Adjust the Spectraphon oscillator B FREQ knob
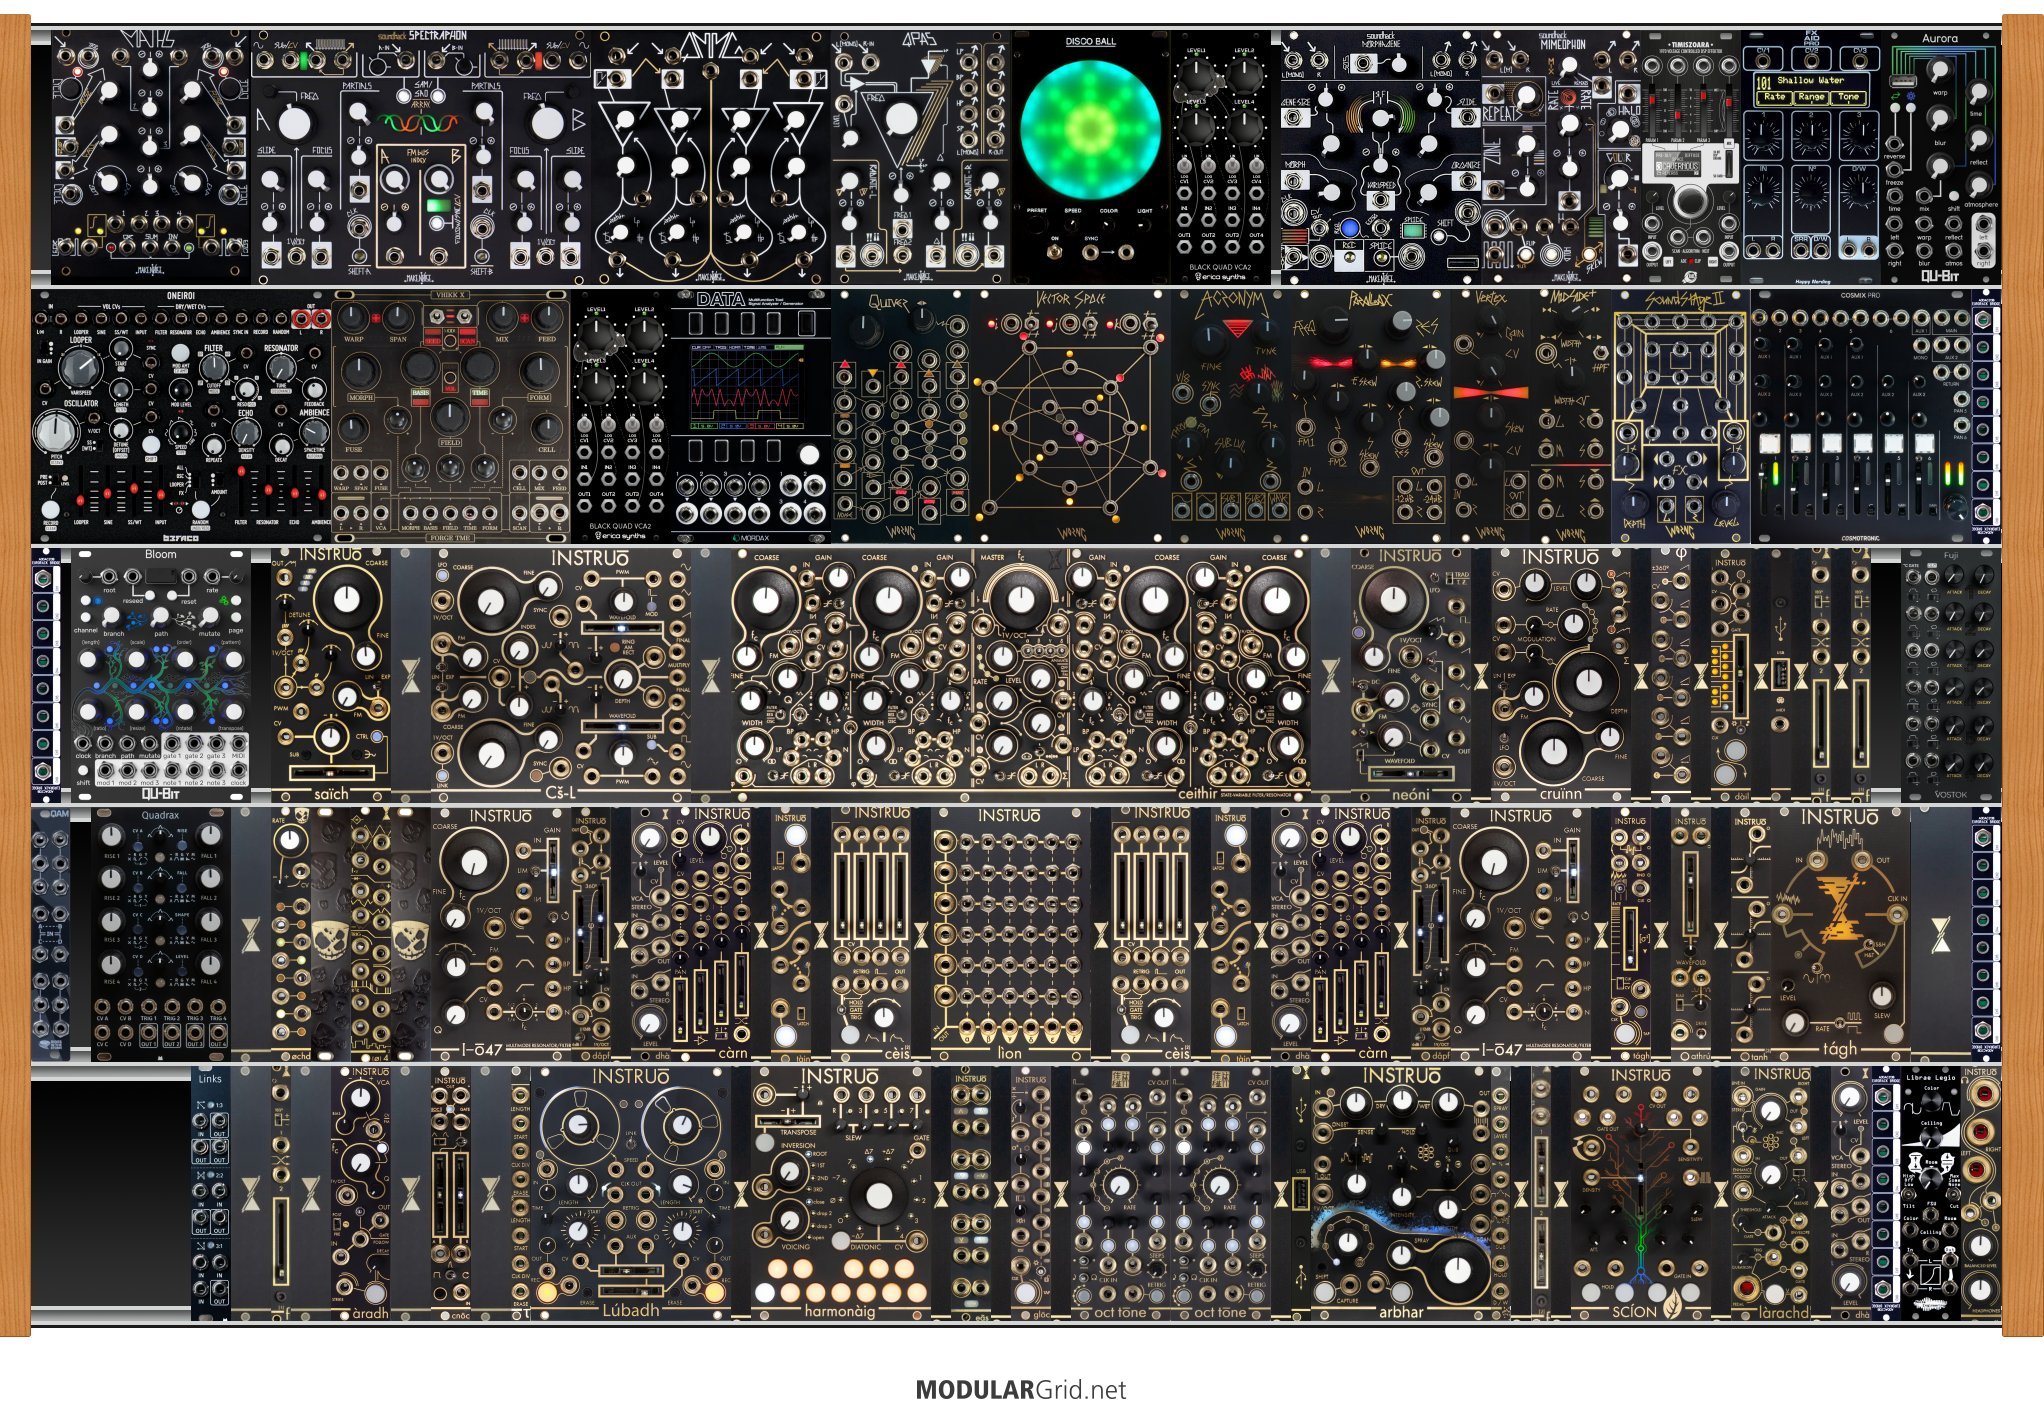The width and height of the screenshot is (2044, 1411). pos(547,123)
